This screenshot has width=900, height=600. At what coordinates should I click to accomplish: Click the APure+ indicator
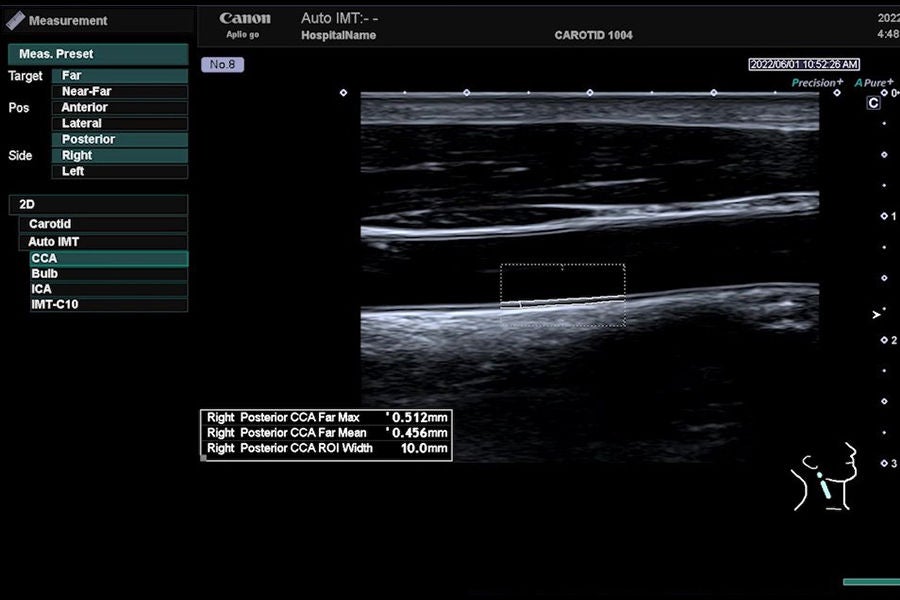click(874, 83)
